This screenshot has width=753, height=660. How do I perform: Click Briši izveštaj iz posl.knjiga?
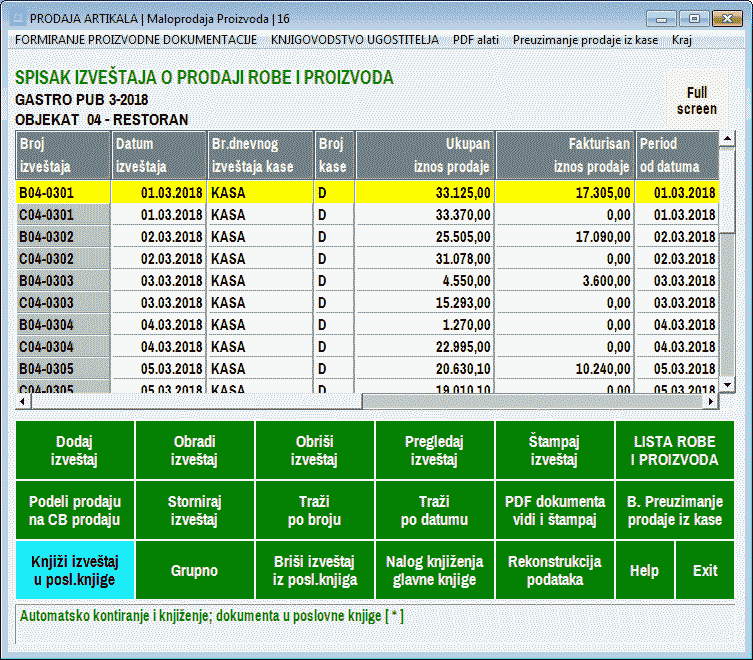[x=315, y=570]
